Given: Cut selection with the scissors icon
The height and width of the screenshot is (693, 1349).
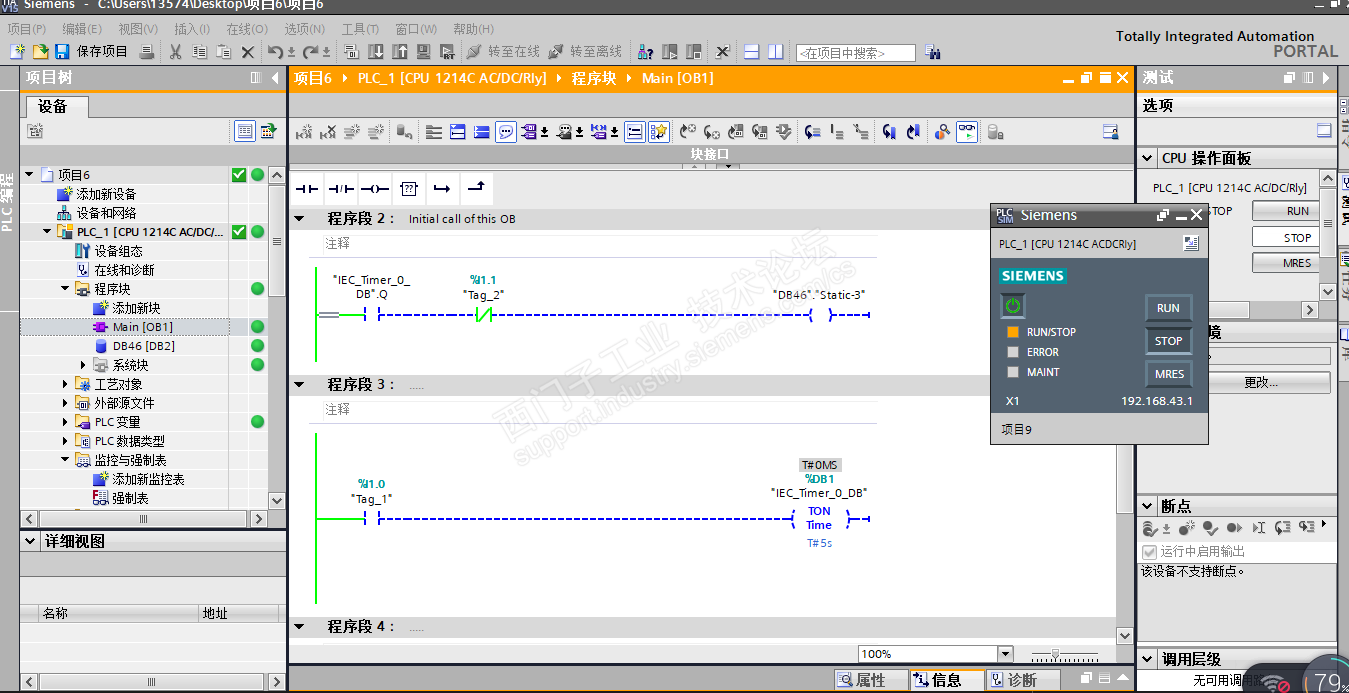Looking at the screenshot, I should [x=176, y=51].
